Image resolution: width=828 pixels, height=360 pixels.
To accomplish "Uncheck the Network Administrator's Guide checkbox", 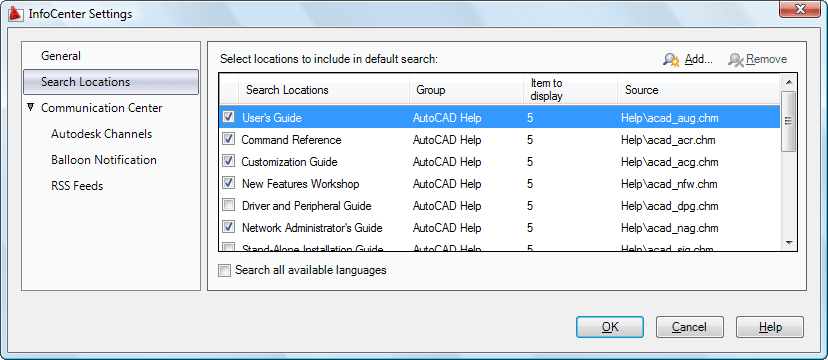I will 229,227.
